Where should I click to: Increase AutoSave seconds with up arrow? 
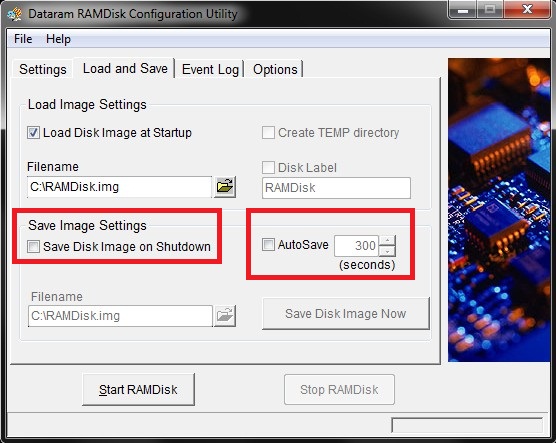388,240
